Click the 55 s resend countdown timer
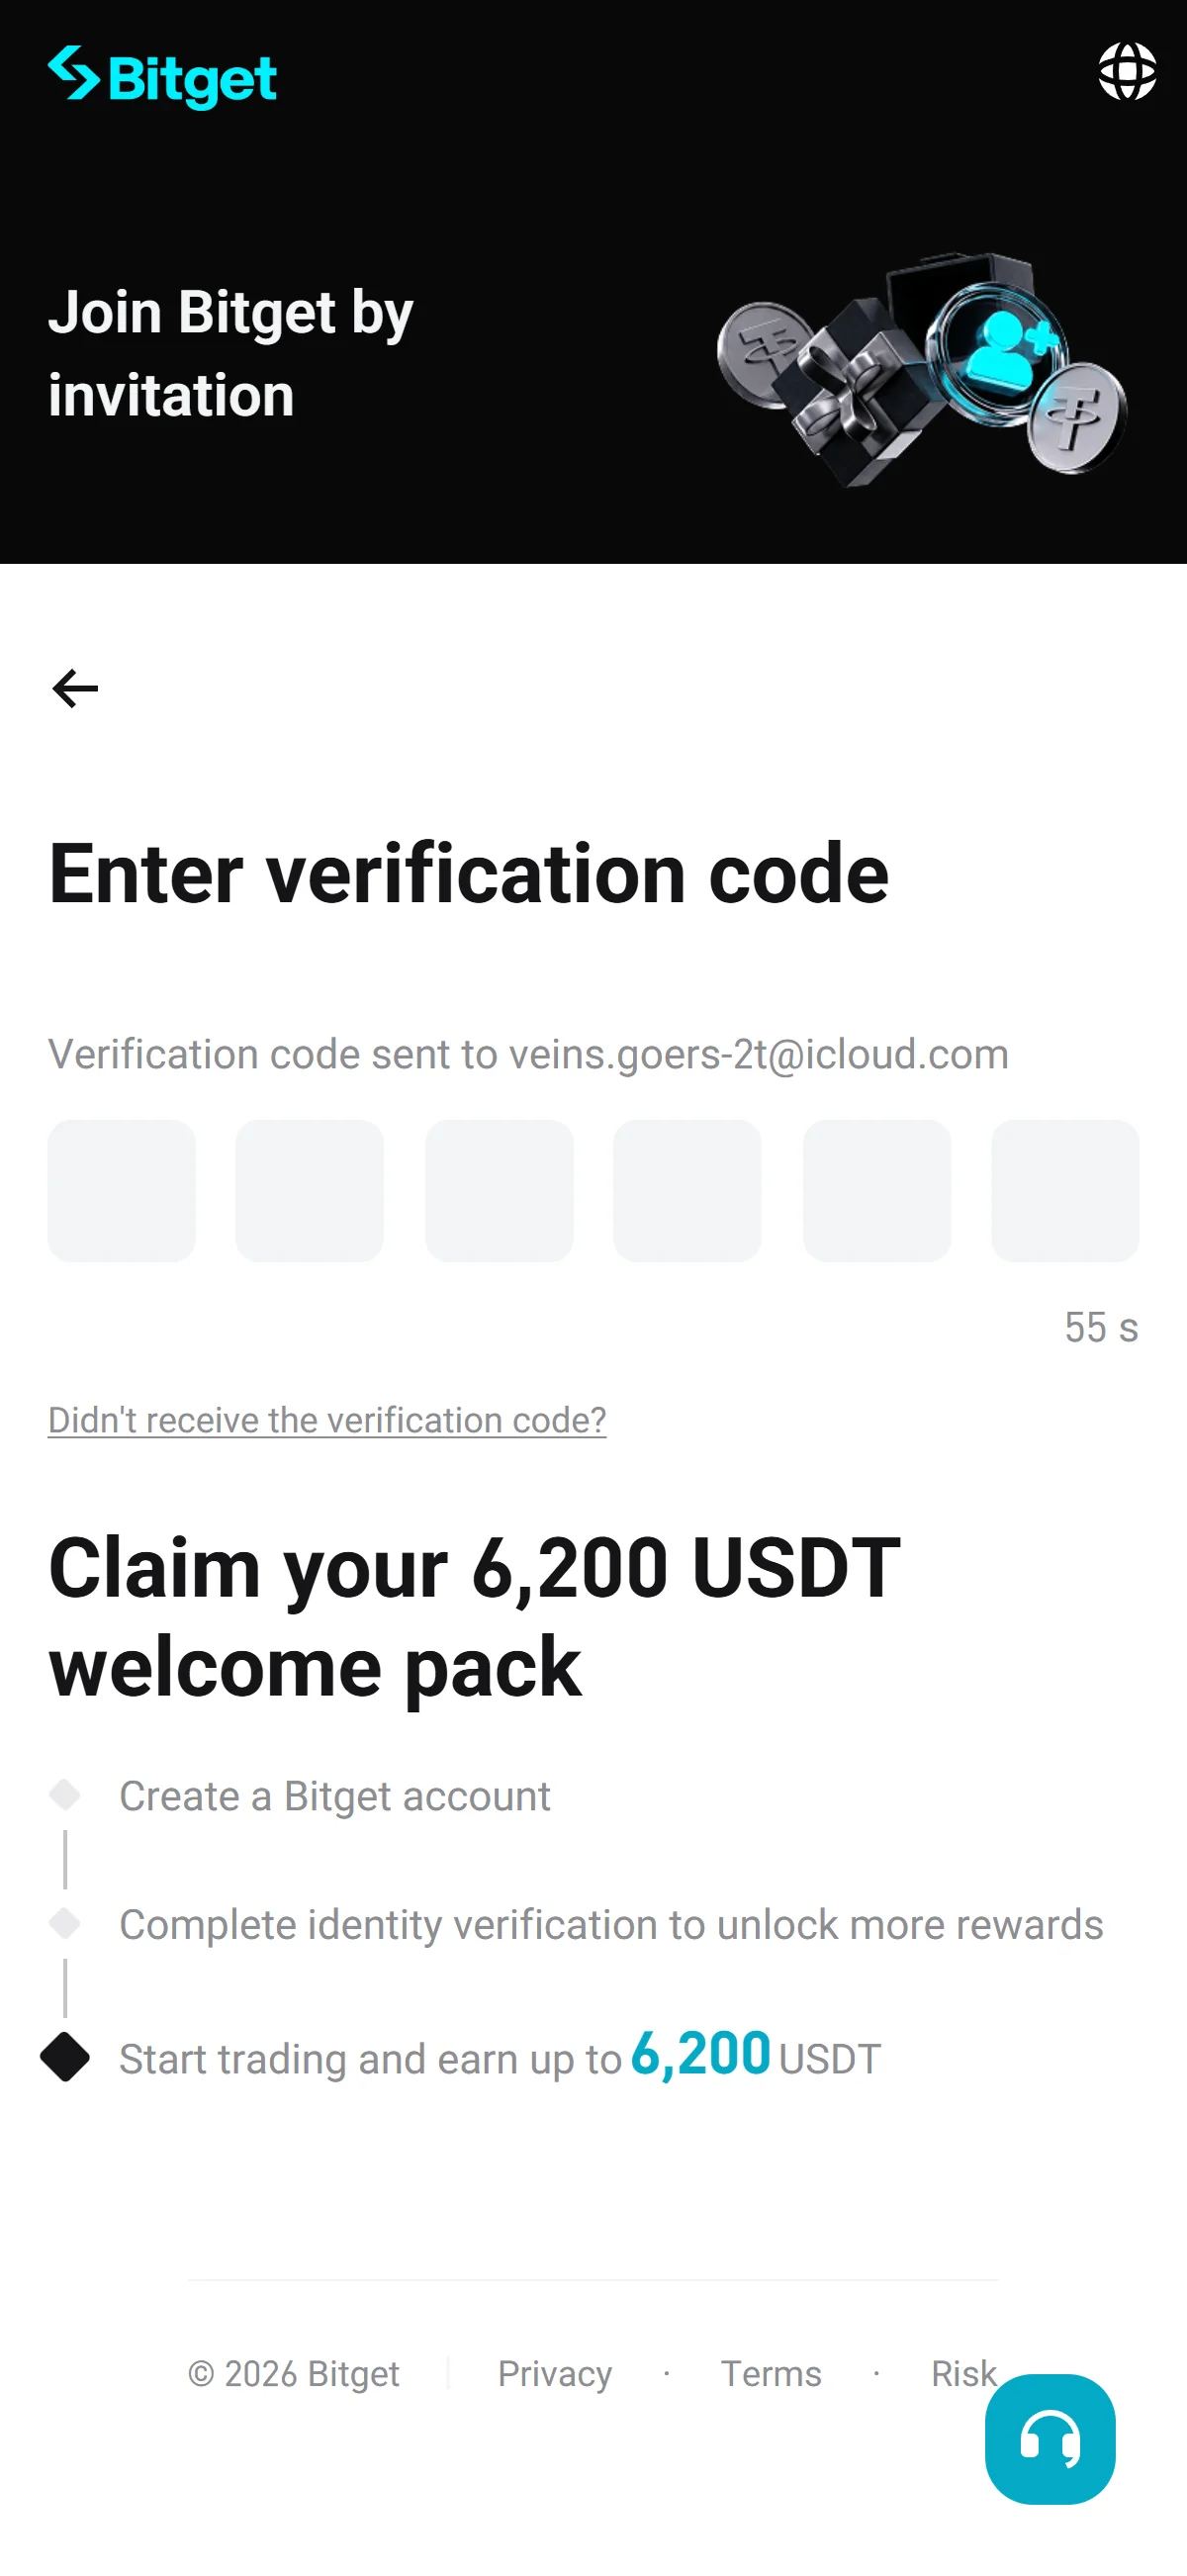The height and width of the screenshot is (2576, 1187). click(1101, 1327)
